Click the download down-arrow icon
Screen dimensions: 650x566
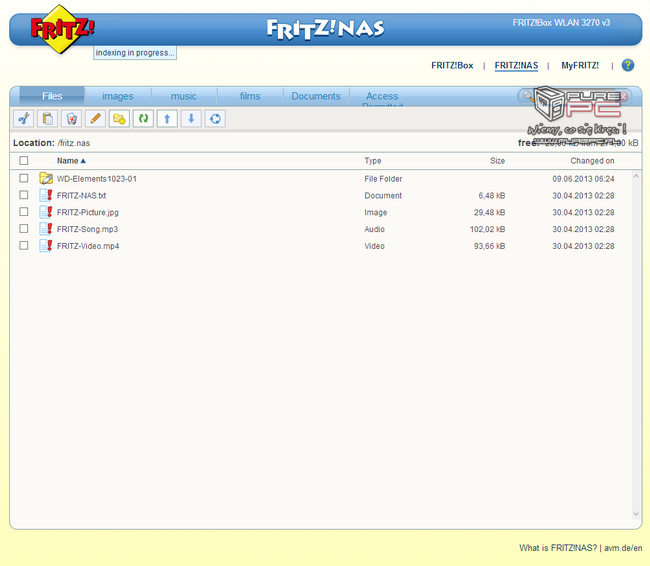coord(191,119)
